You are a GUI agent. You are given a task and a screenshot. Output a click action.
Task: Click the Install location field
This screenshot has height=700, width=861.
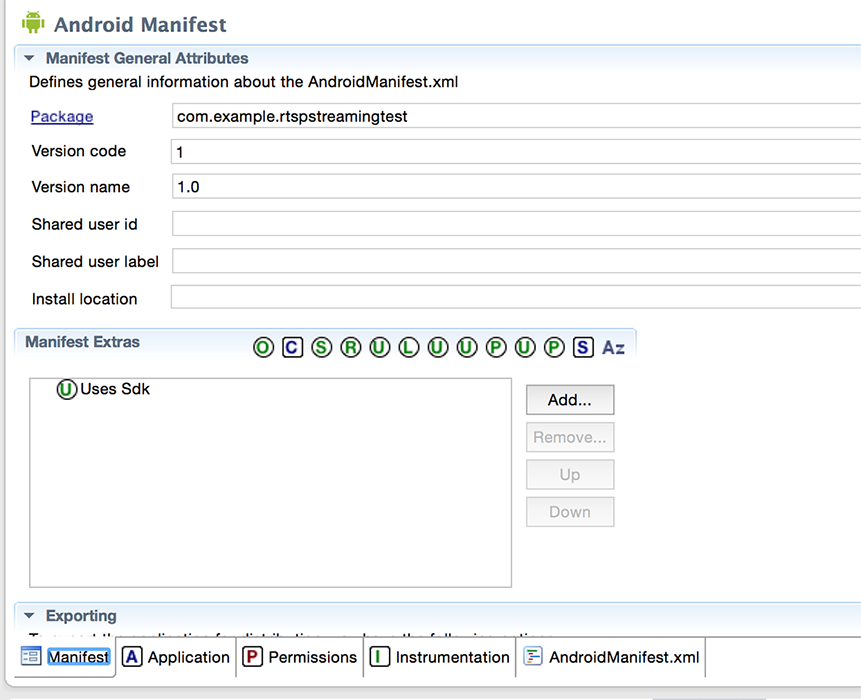pyautogui.click(x=515, y=298)
